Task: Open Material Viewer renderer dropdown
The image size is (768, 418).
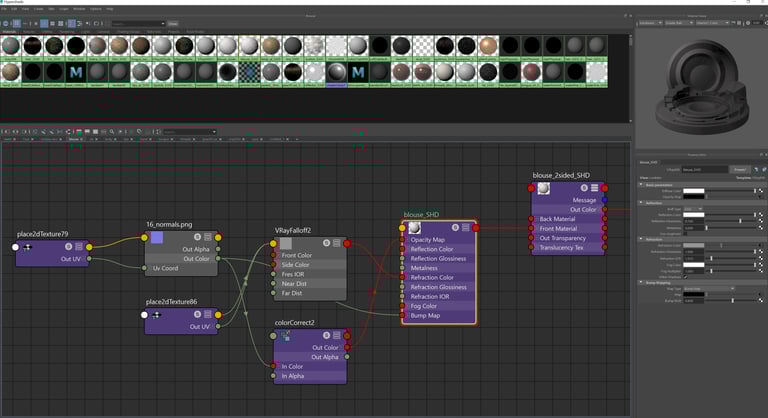Action: pos(650,23)
